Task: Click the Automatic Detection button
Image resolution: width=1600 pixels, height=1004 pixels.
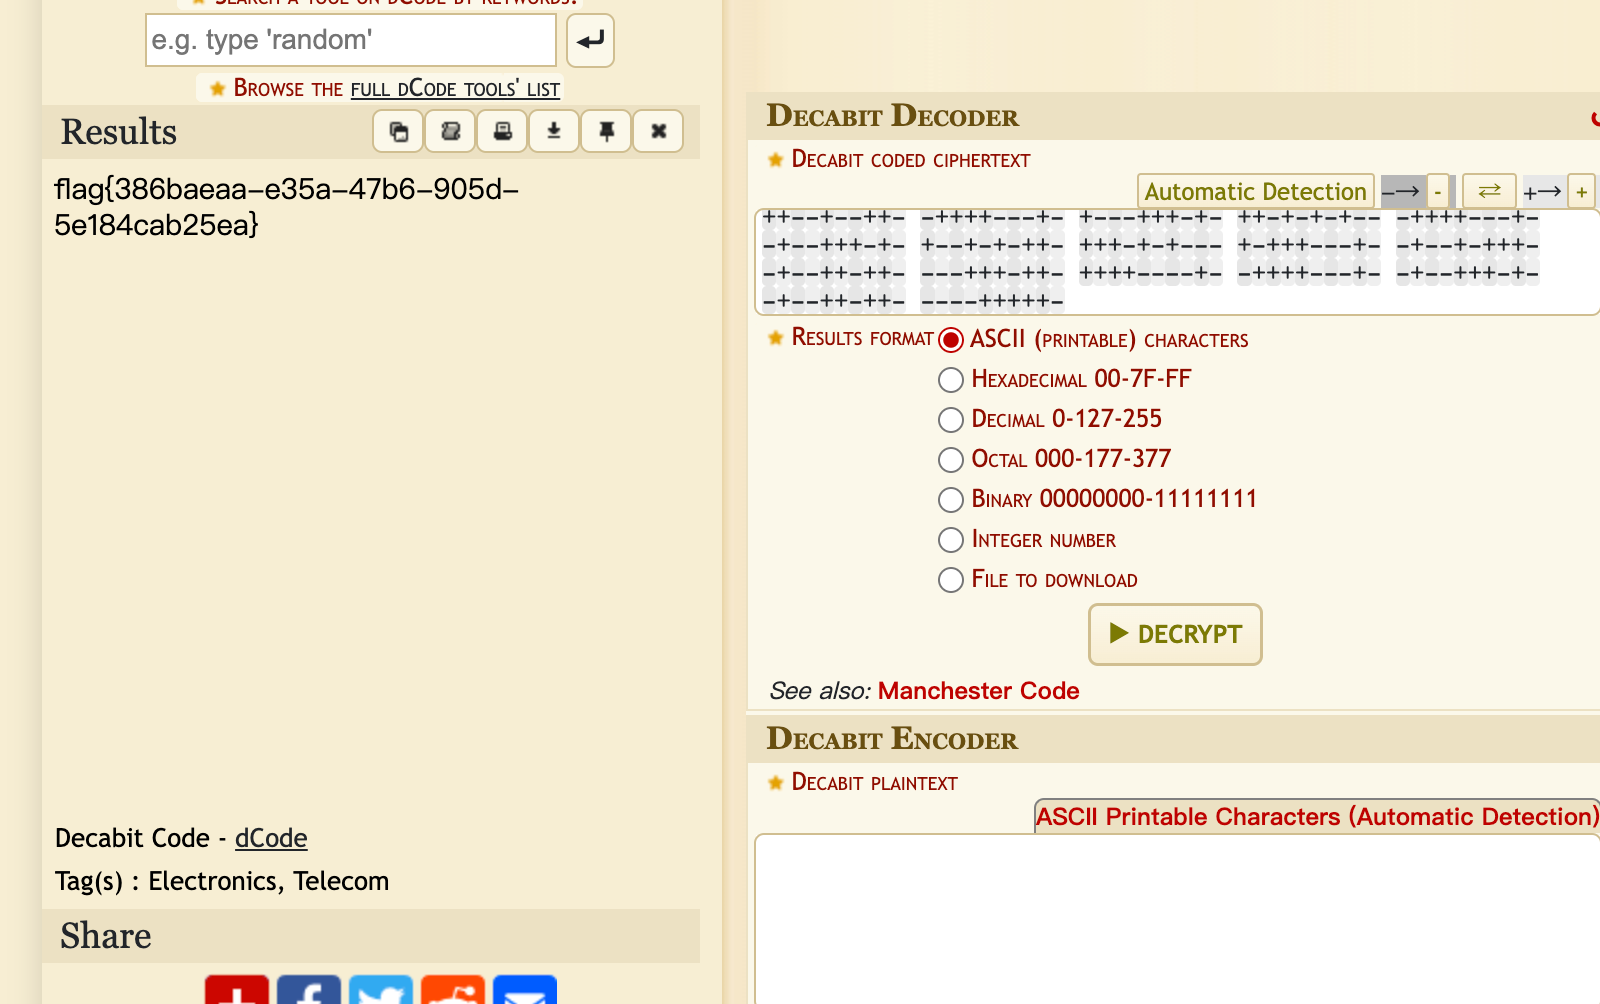Action: (1255, 191)
